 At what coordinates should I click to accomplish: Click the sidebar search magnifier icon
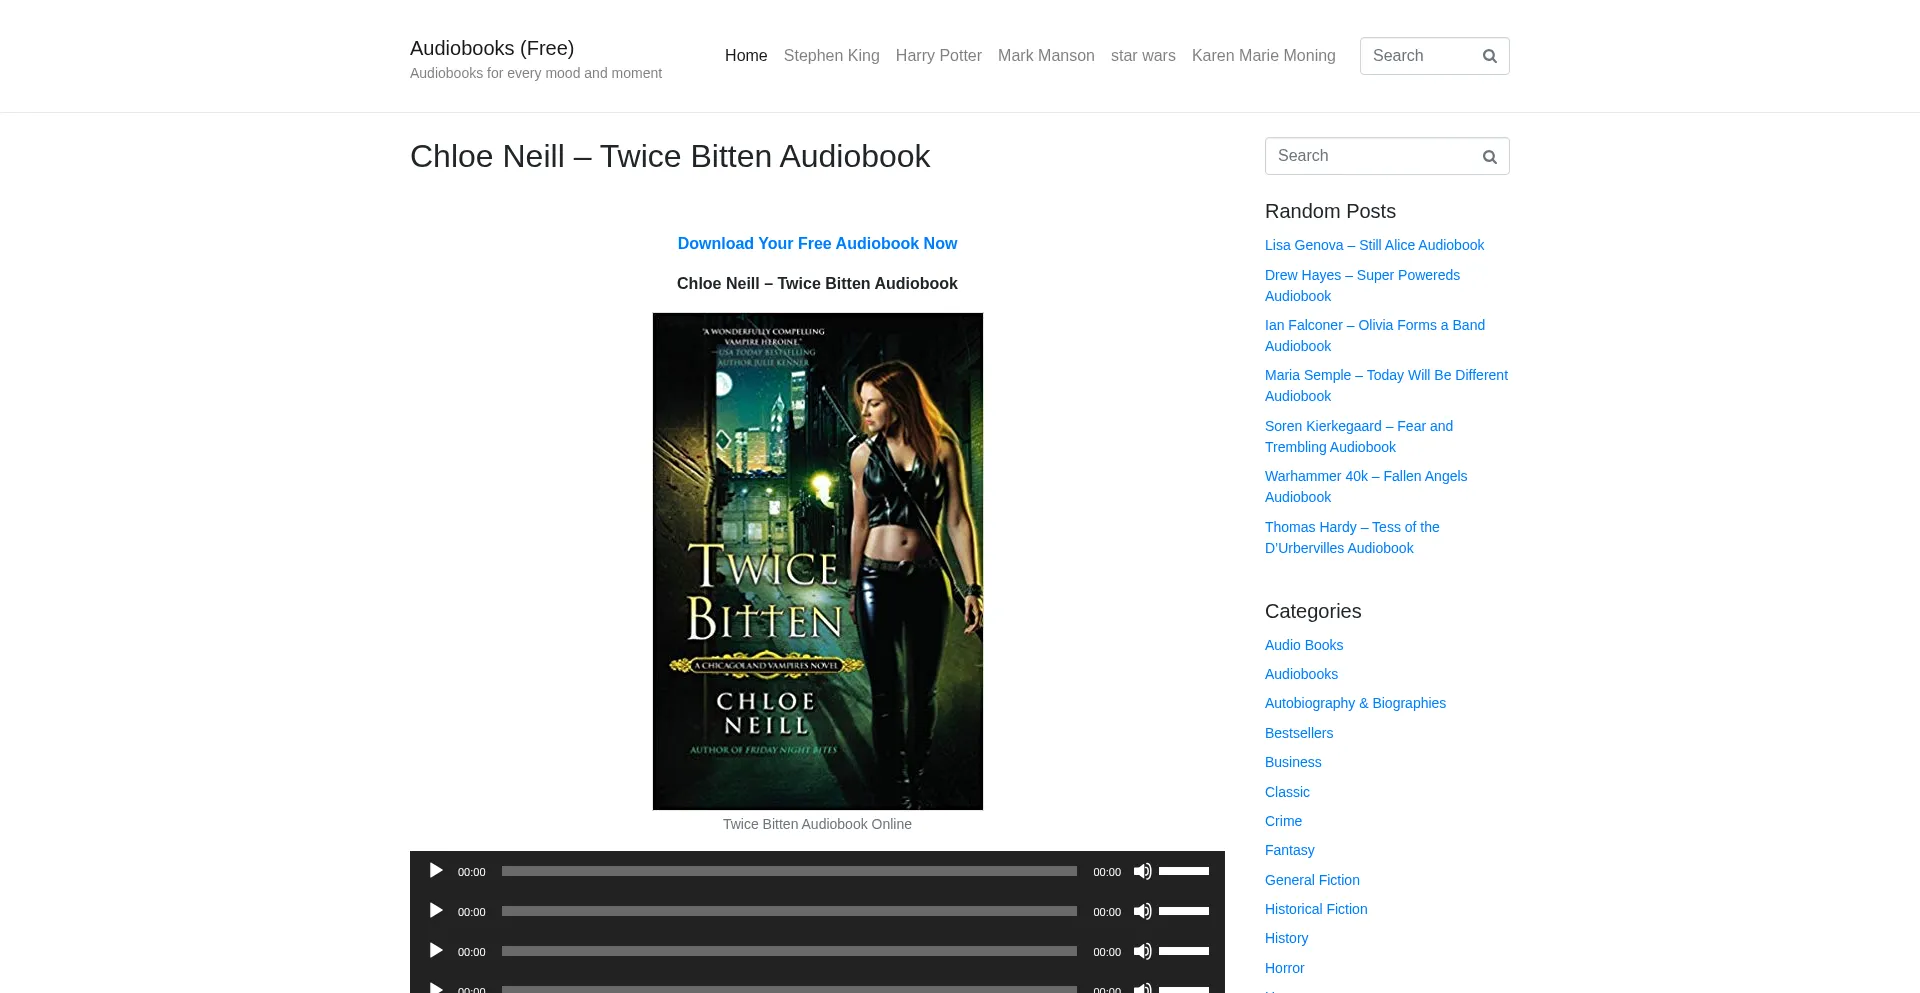[1489, 157]
